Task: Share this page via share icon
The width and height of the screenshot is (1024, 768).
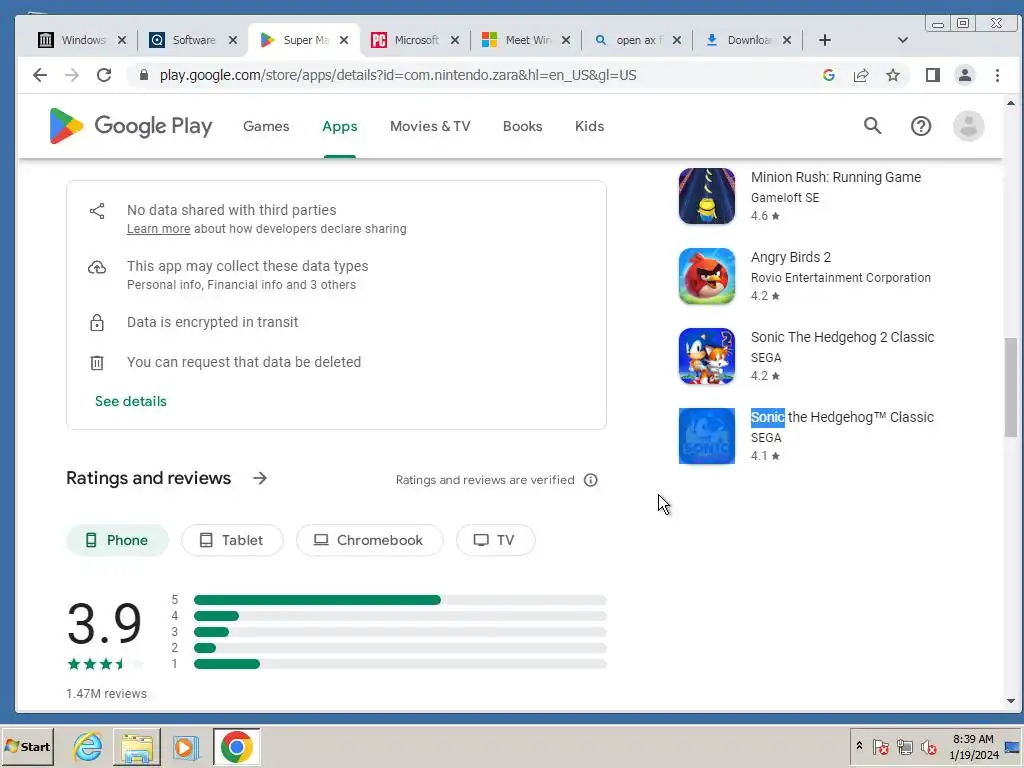Action: pyautogui.click(x=861, y=75)
